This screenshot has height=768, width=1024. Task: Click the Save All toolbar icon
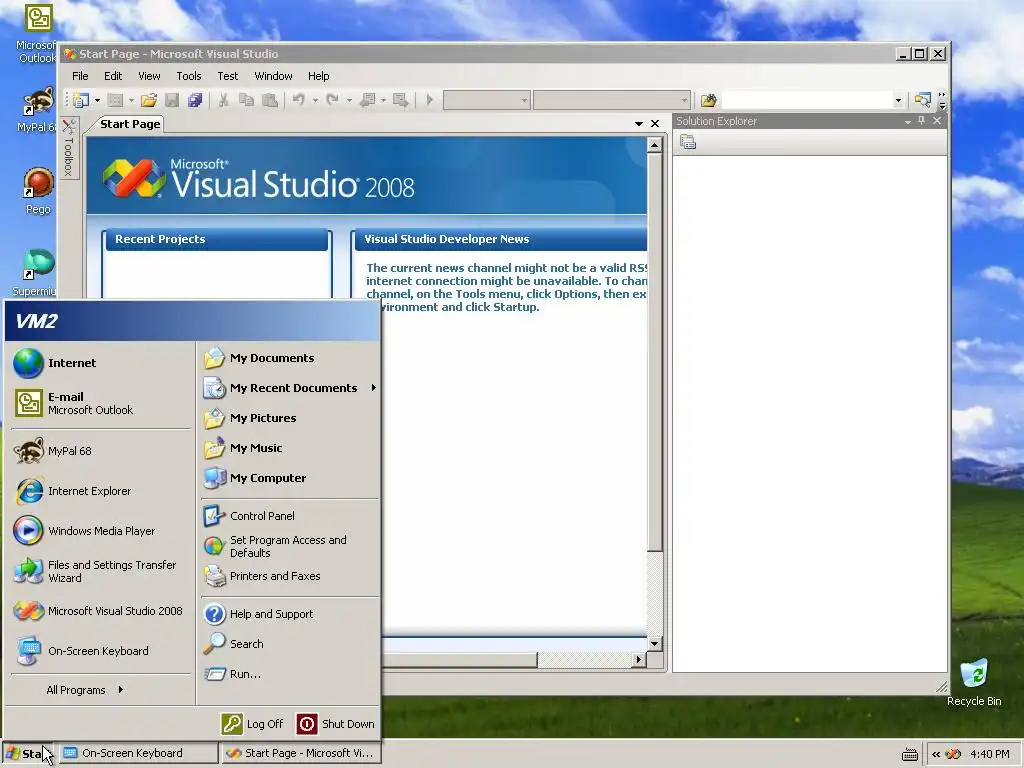click(x=195, y=100)
